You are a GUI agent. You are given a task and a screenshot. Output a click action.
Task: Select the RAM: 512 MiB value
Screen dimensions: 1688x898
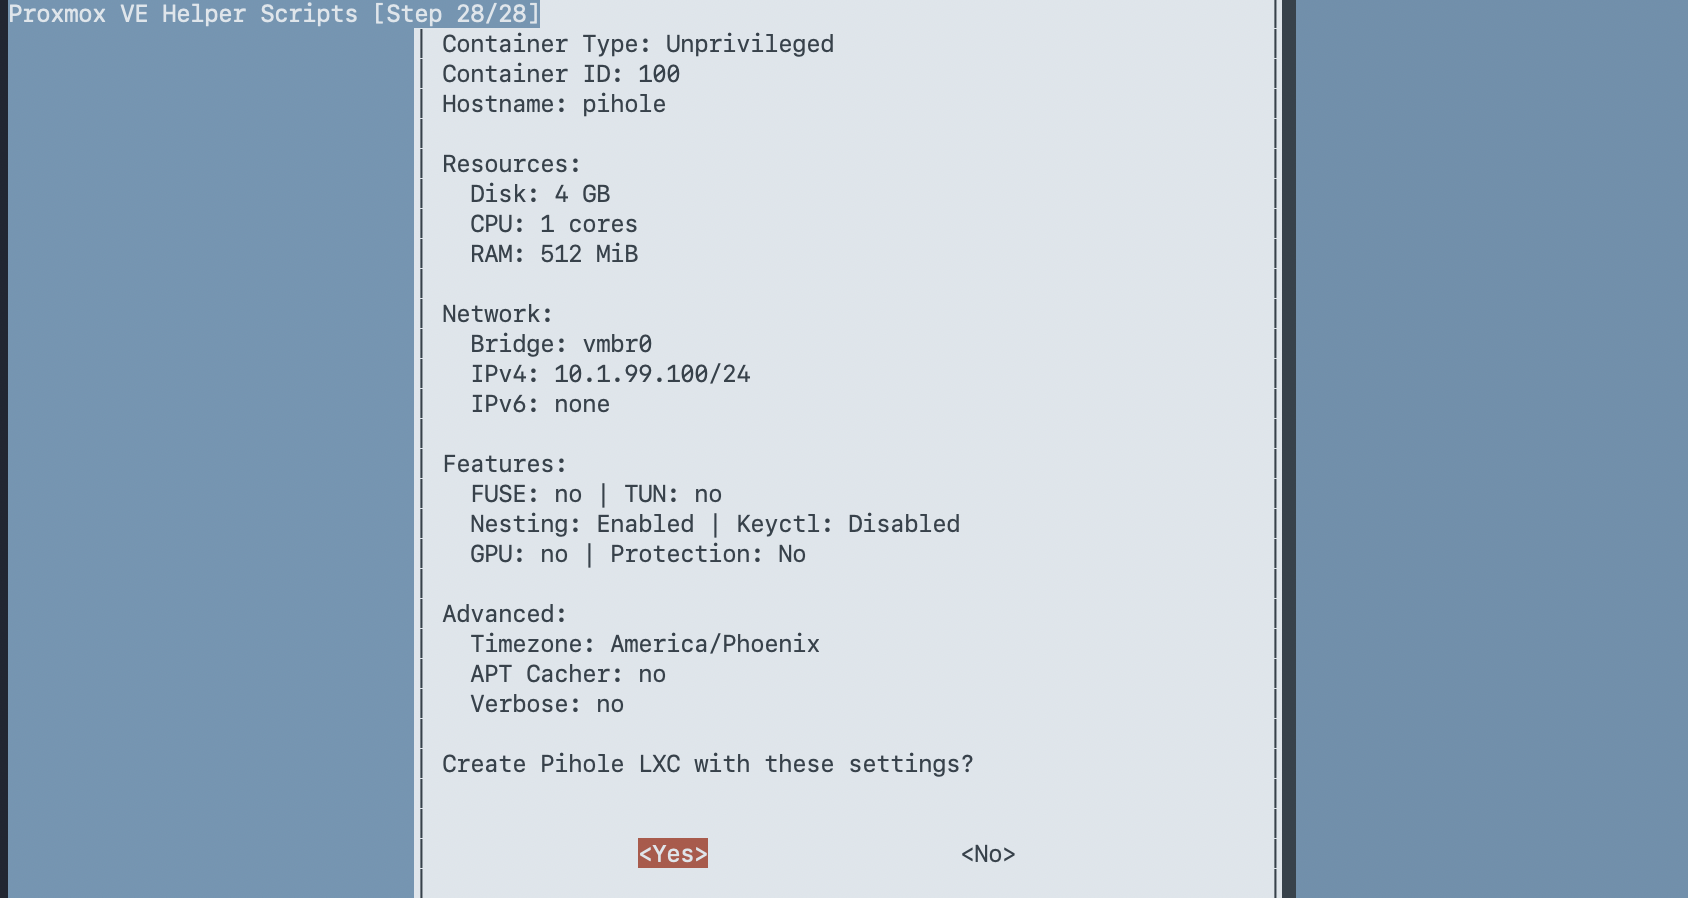tap(553, 254)
